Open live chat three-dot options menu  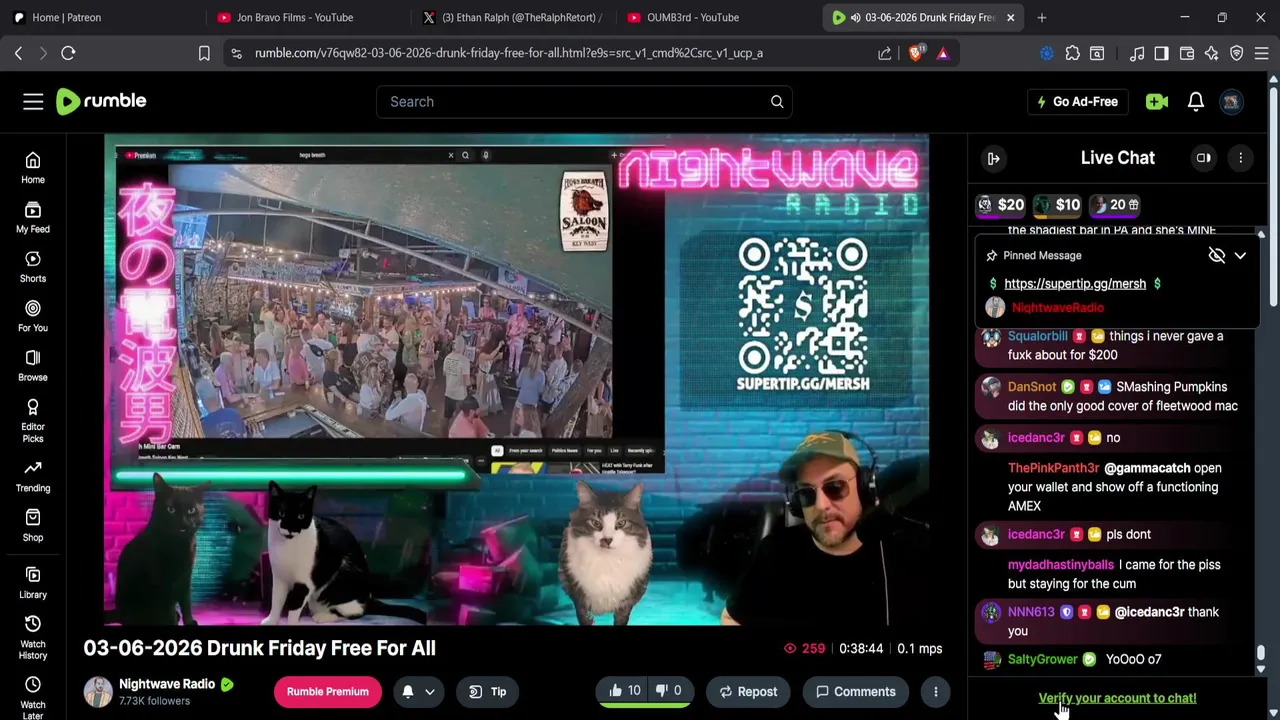click(x=1241, y=158)
